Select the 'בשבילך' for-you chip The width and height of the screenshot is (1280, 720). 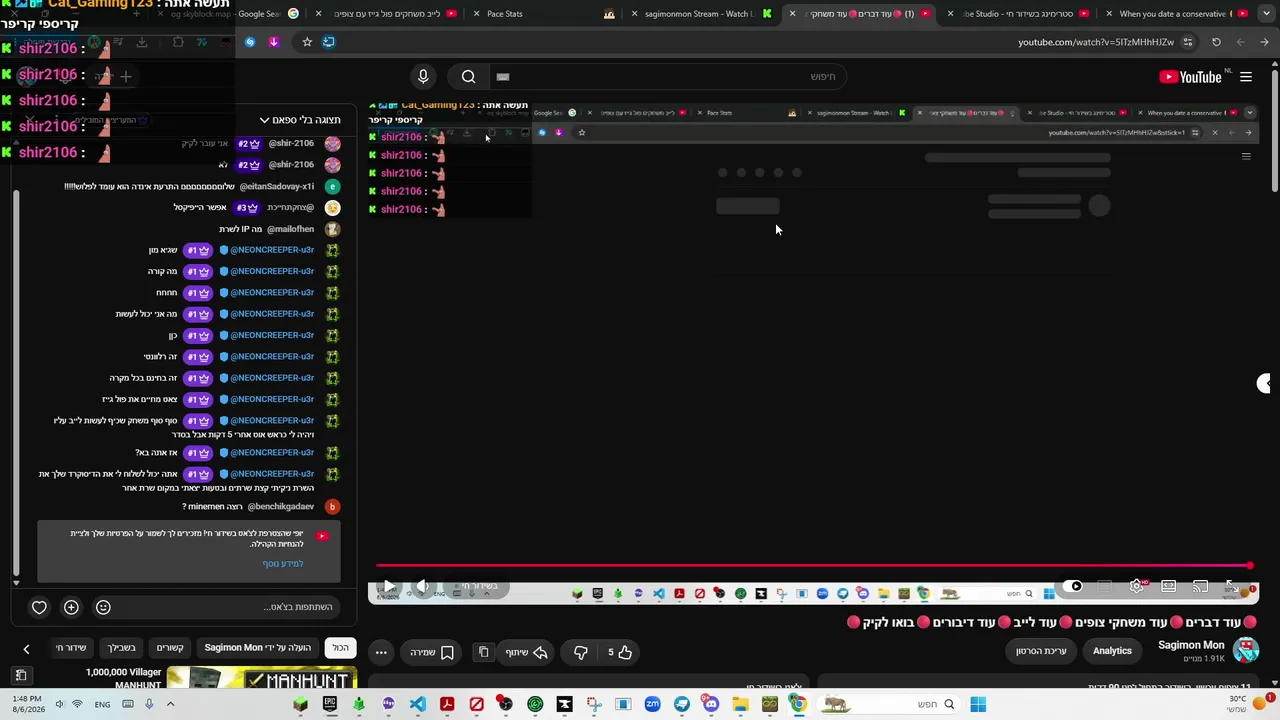(x=122, y=648)
